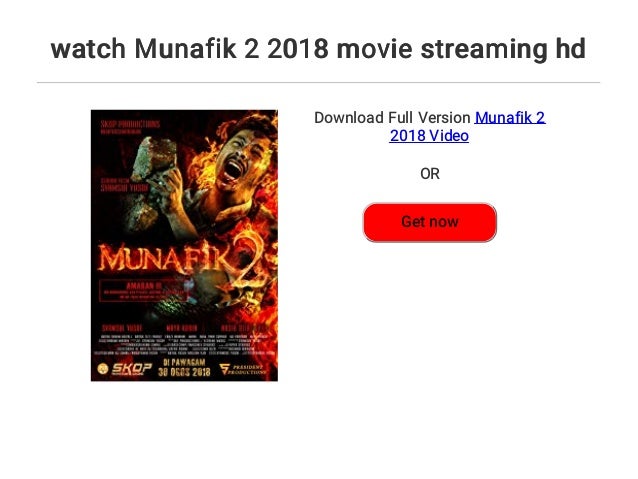This screenshot has width=638, height=479.
Task: Click the red AMARAN warning box on poster
Action: 143,291
